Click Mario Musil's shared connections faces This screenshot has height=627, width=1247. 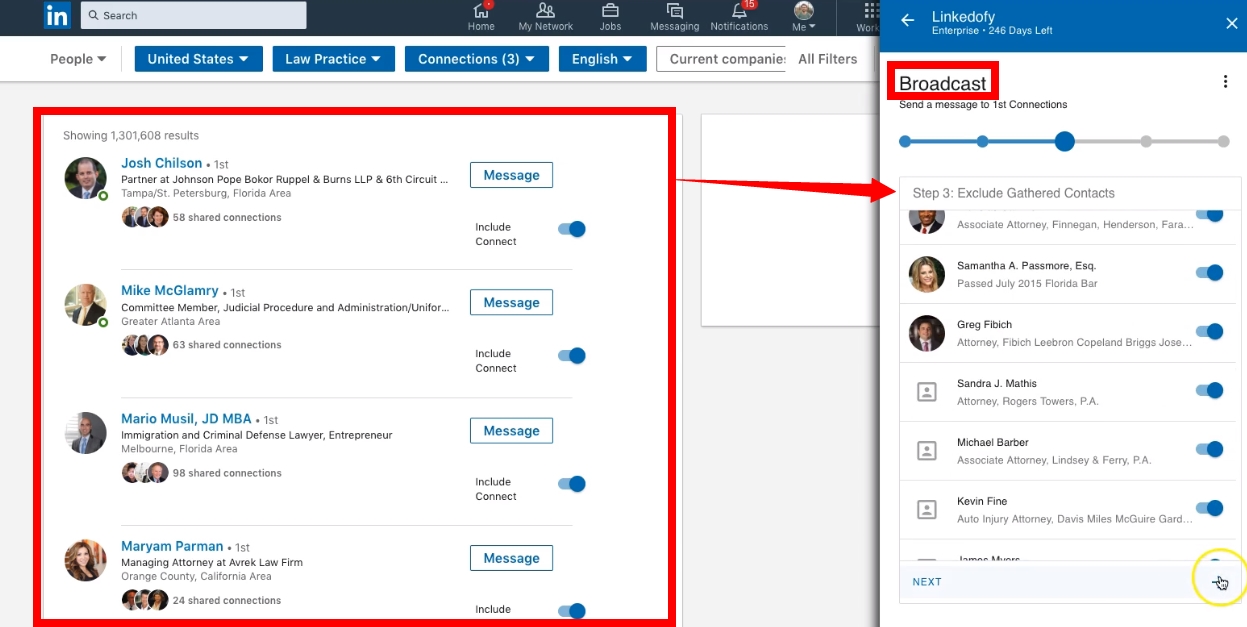[x=145, y=473]
